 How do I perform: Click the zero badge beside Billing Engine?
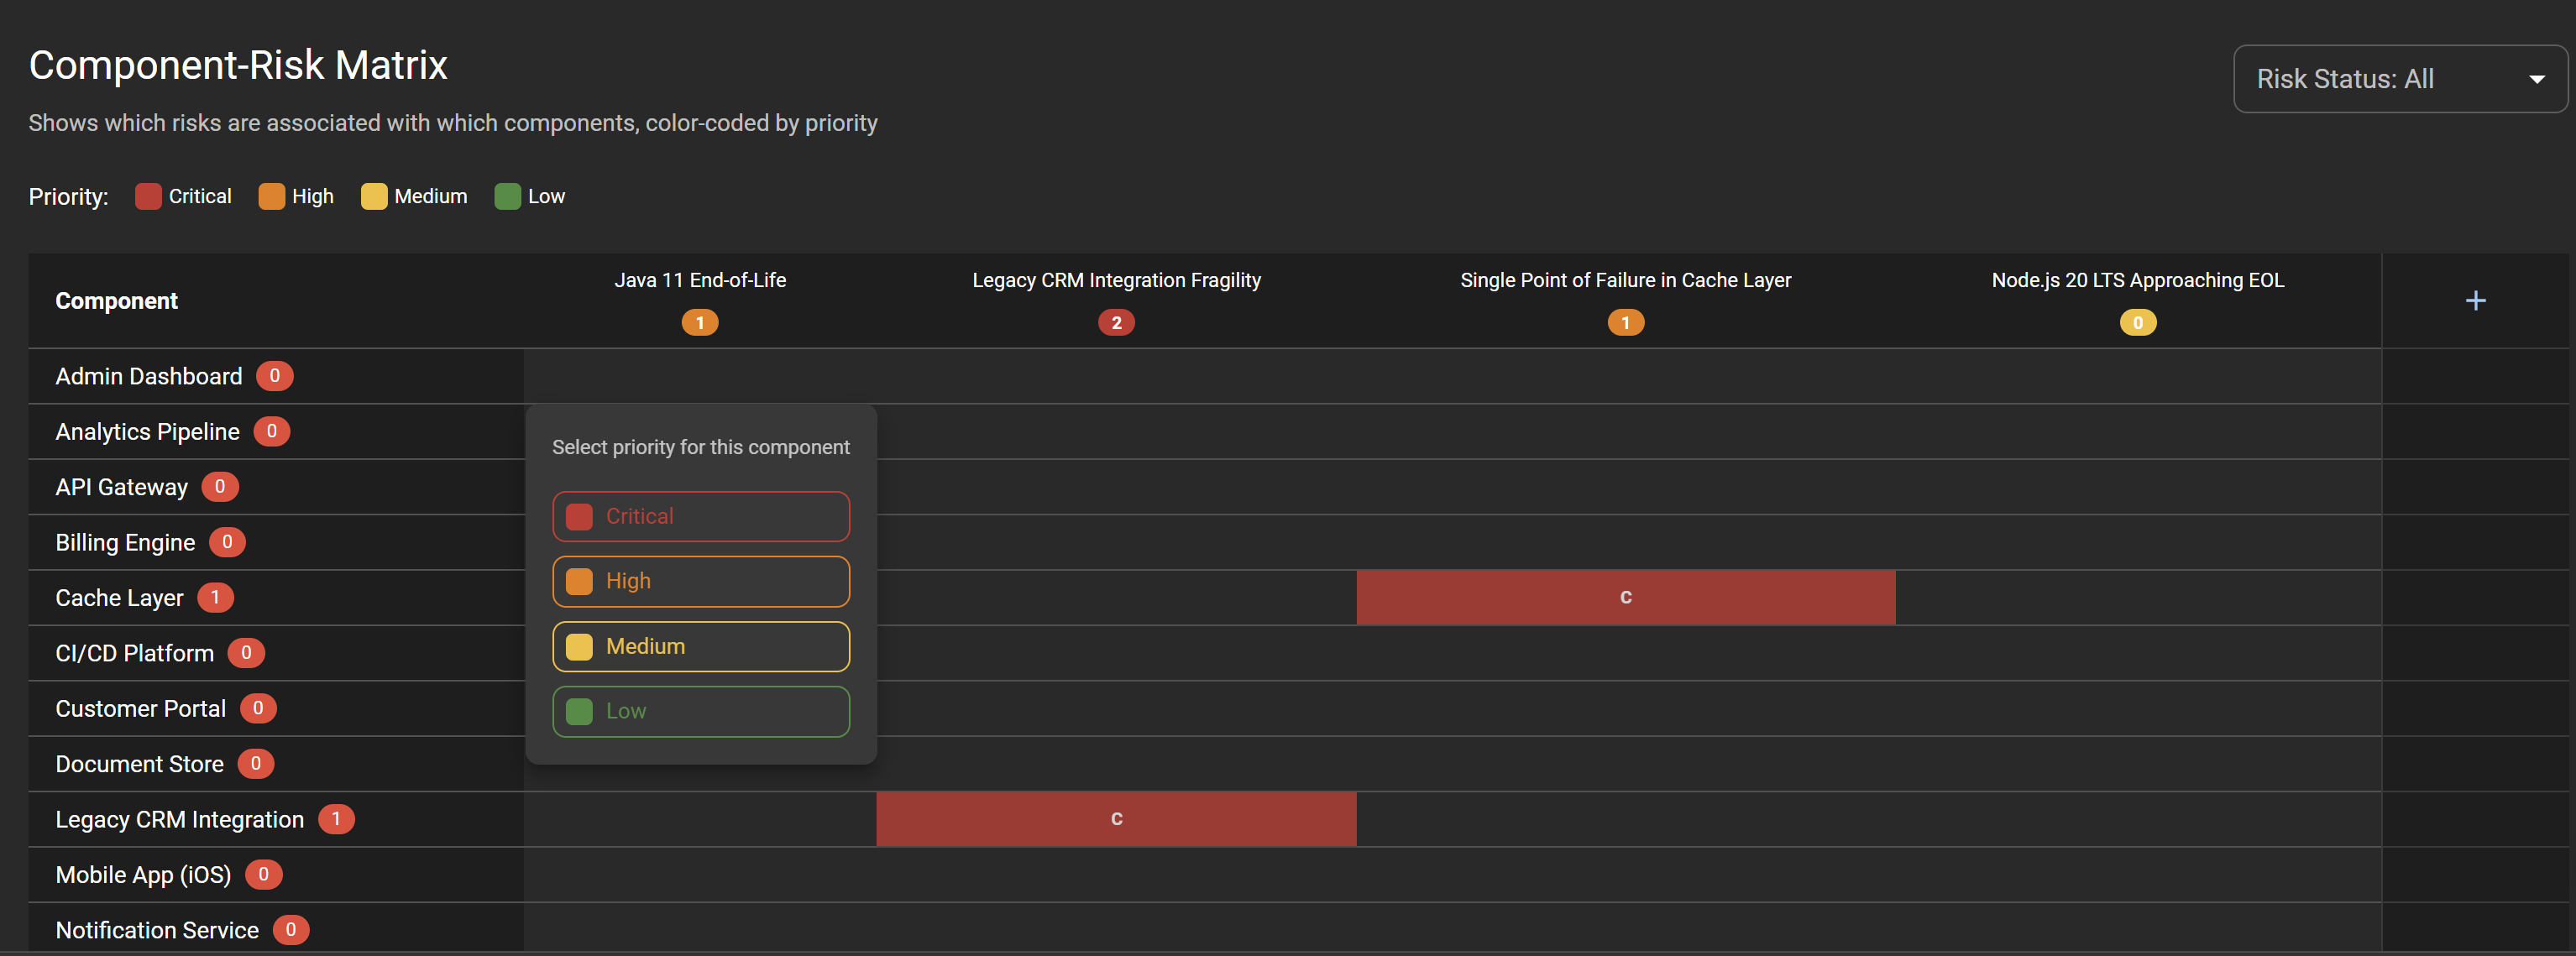pyautogui.click(x=228, y=542)
